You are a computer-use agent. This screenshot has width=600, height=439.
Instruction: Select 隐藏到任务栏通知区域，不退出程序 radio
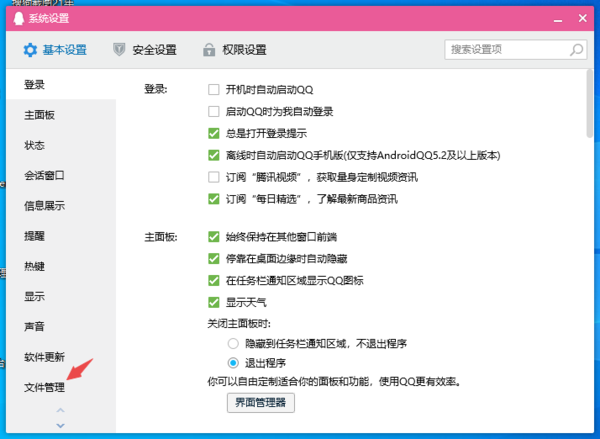point(233,343)
